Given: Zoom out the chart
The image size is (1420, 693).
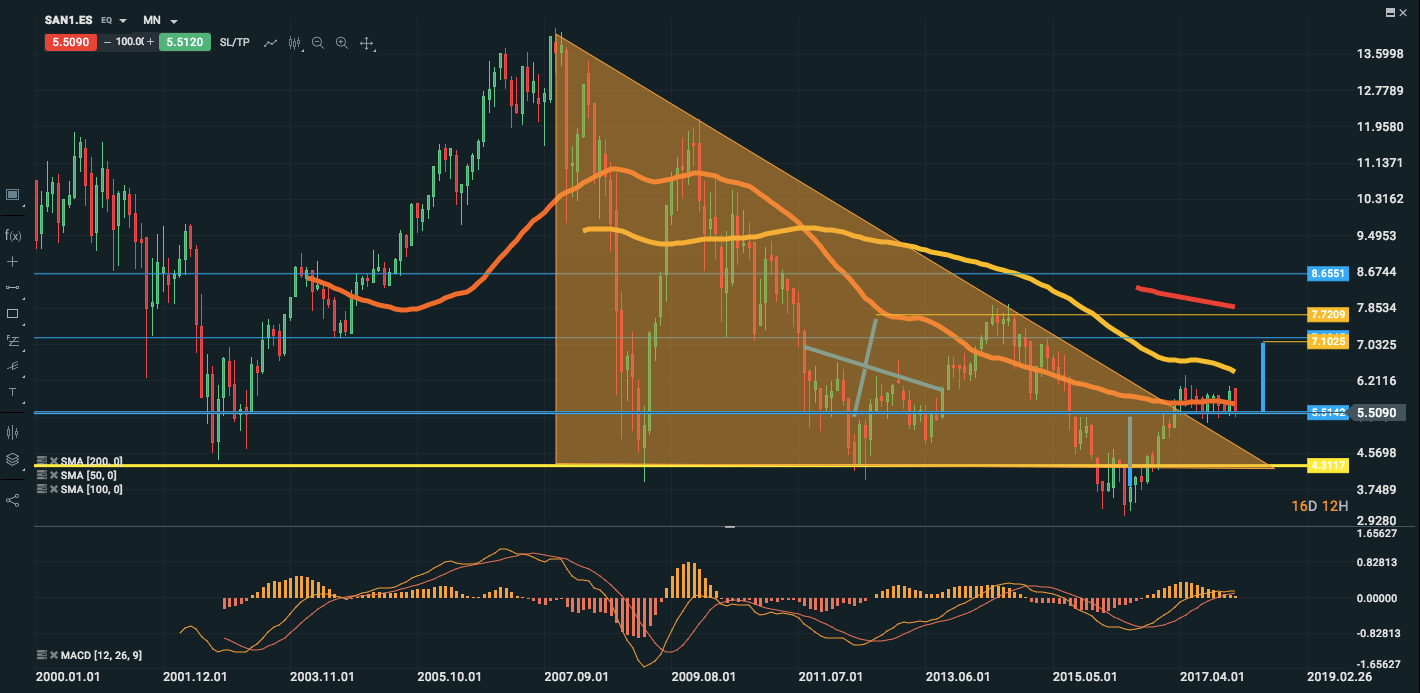Looking at the screenshot, I should [318, 43].
